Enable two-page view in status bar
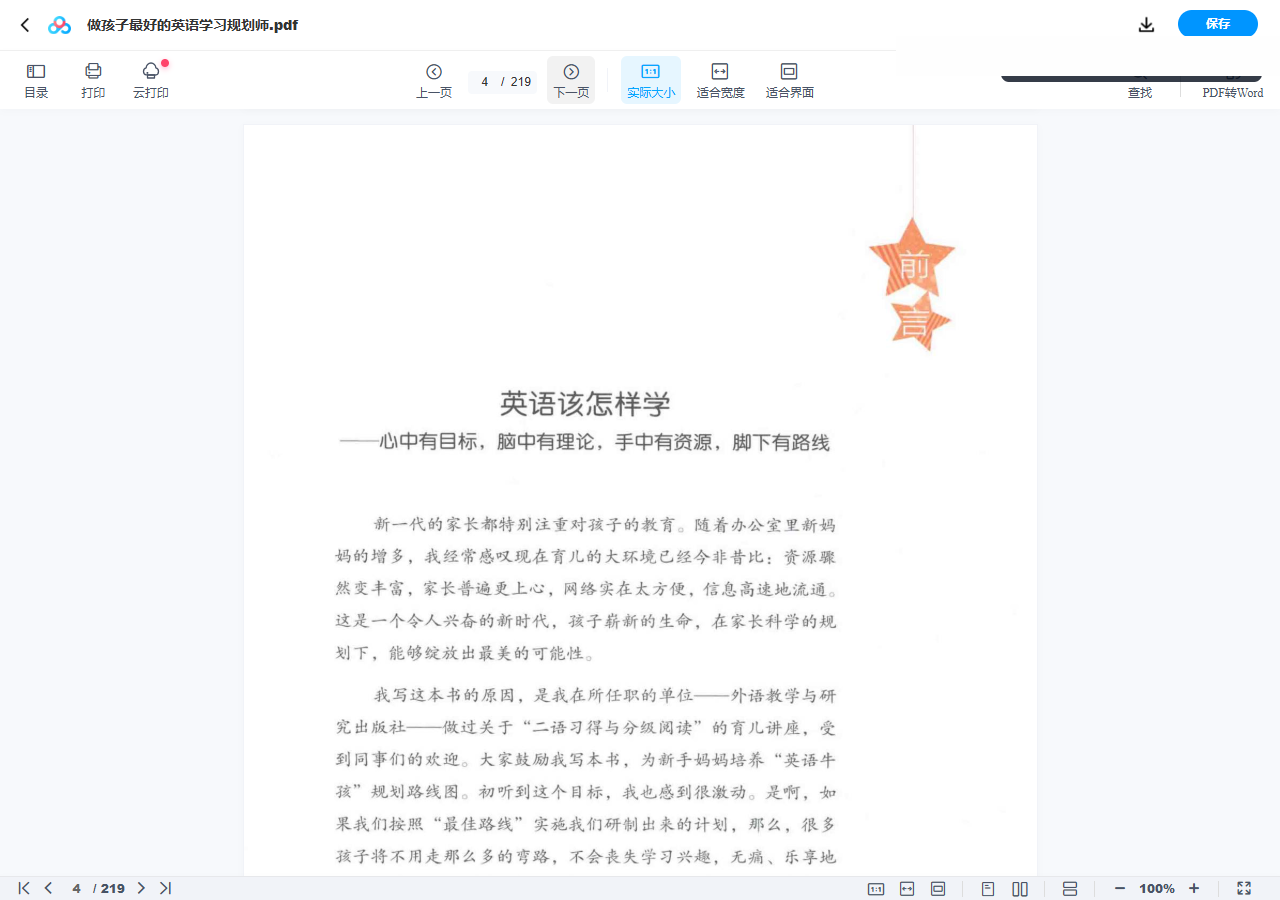 (1020, 888)
